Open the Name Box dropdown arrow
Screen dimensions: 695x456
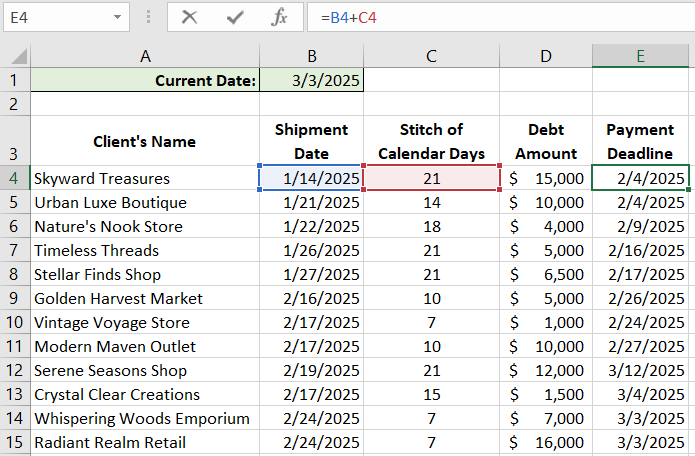tap(117, 17)
